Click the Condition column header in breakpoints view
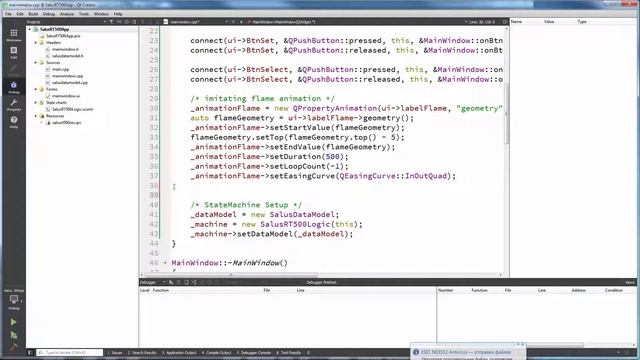640x360 pixels. [x=613, y=290]
